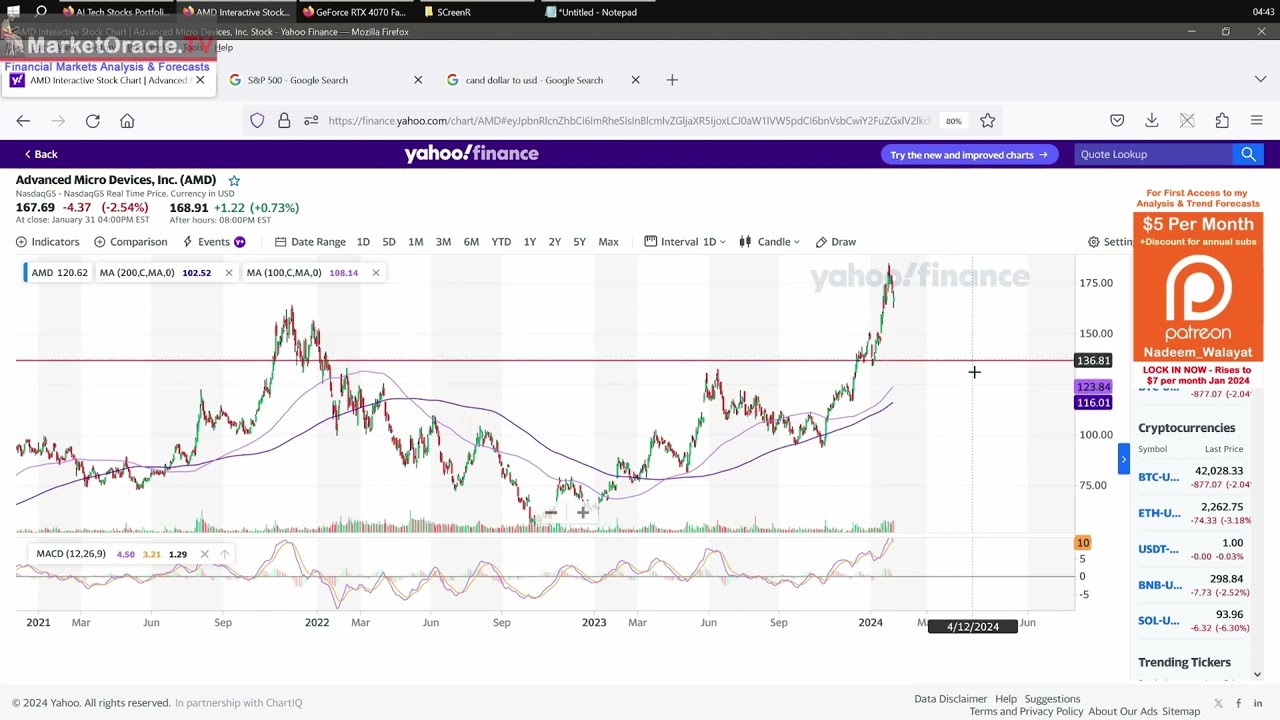The width and height of the screenshot is (1280, 720).
Task: Add AMD to watchlist with the star icon
Action: 234,181
